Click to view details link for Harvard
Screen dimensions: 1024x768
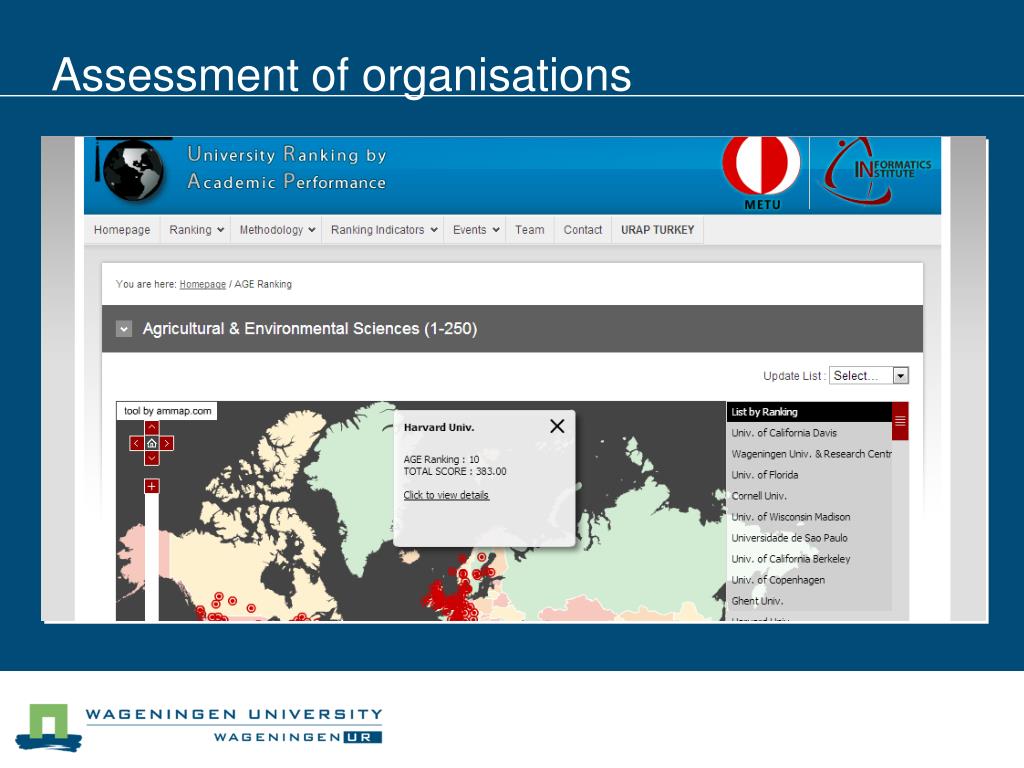coord(446,495)
